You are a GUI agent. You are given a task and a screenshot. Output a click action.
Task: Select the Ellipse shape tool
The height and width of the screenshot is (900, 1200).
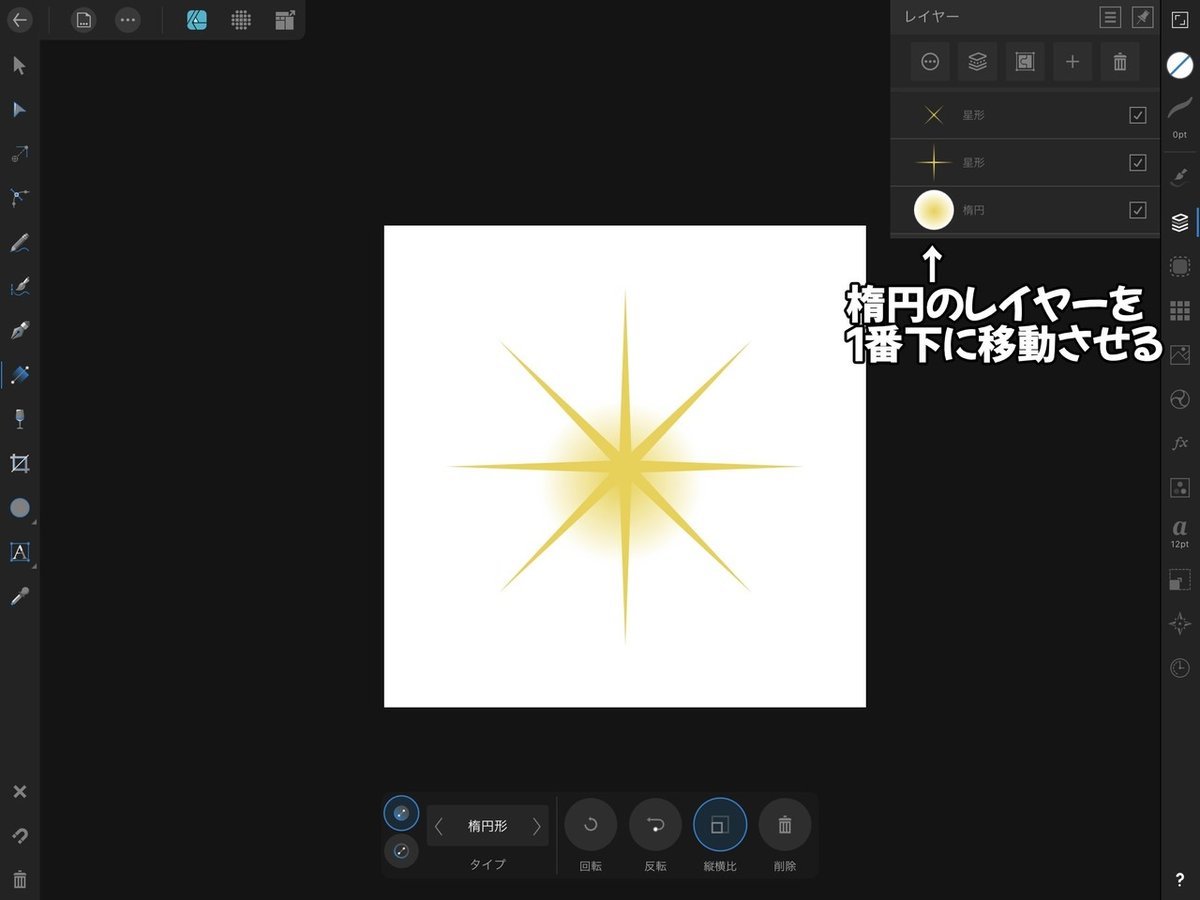pyautogui.click(x=19, y=508)
